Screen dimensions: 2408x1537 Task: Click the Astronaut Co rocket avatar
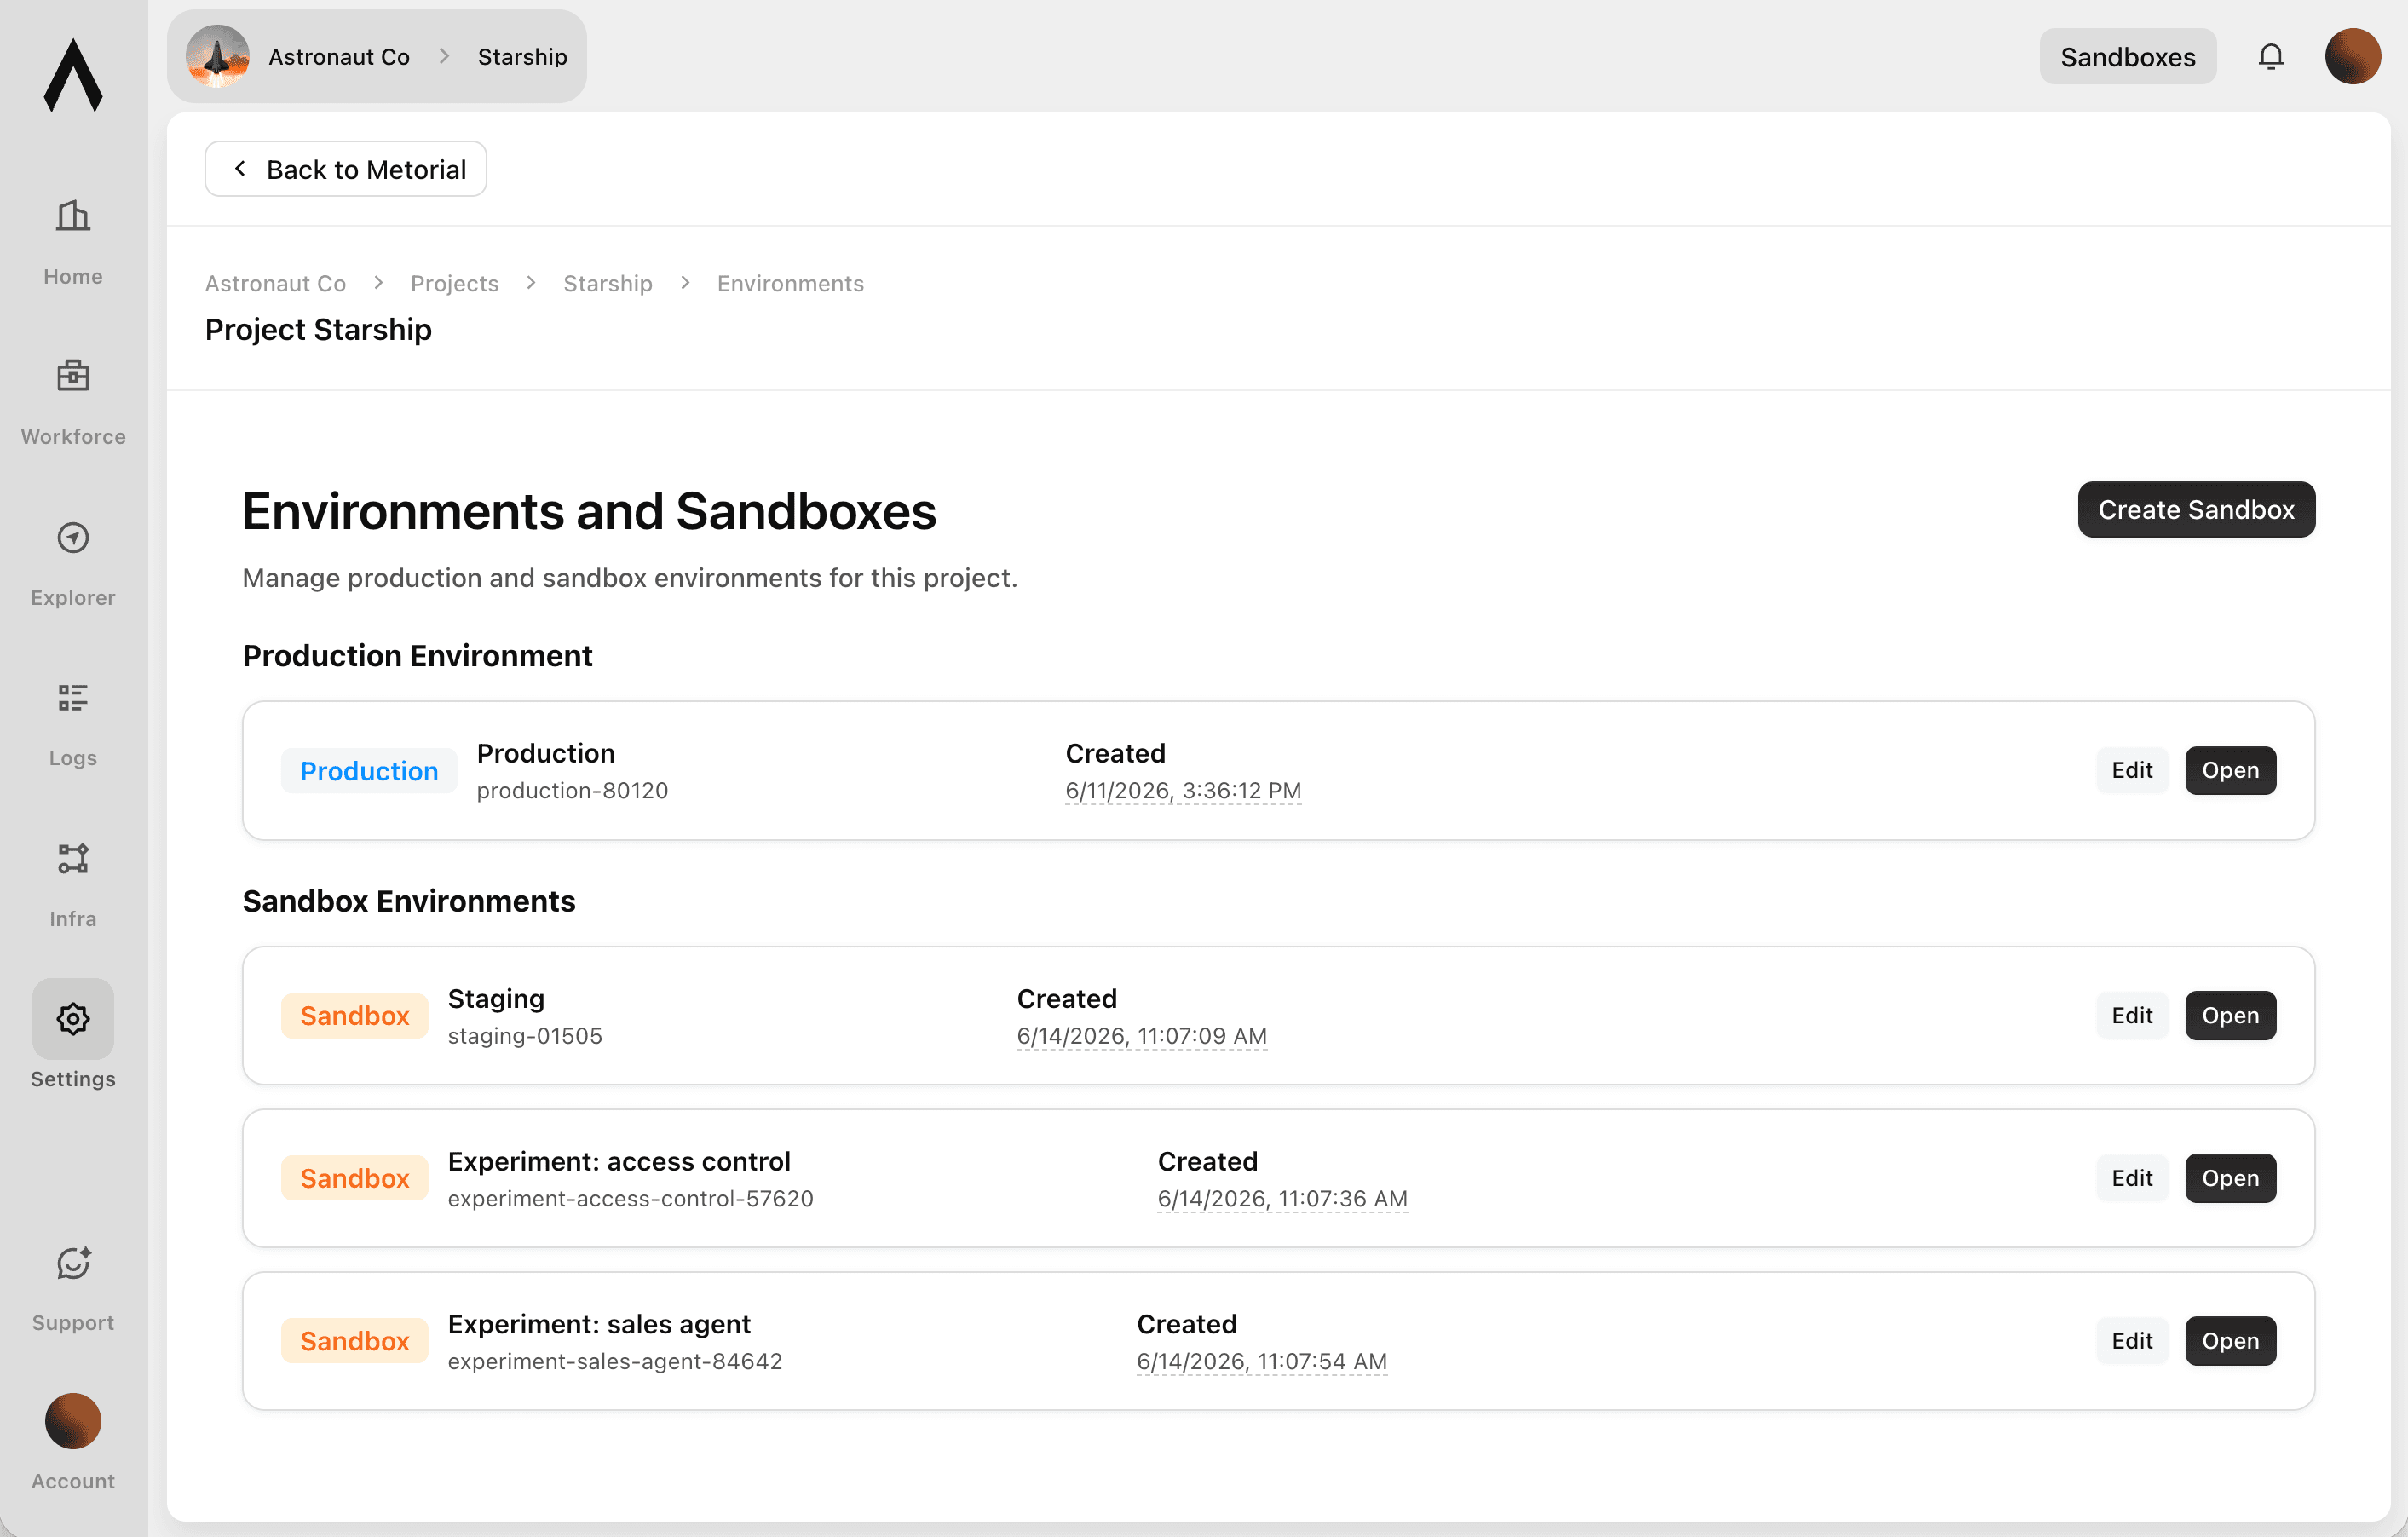click(x=217, y=56)
